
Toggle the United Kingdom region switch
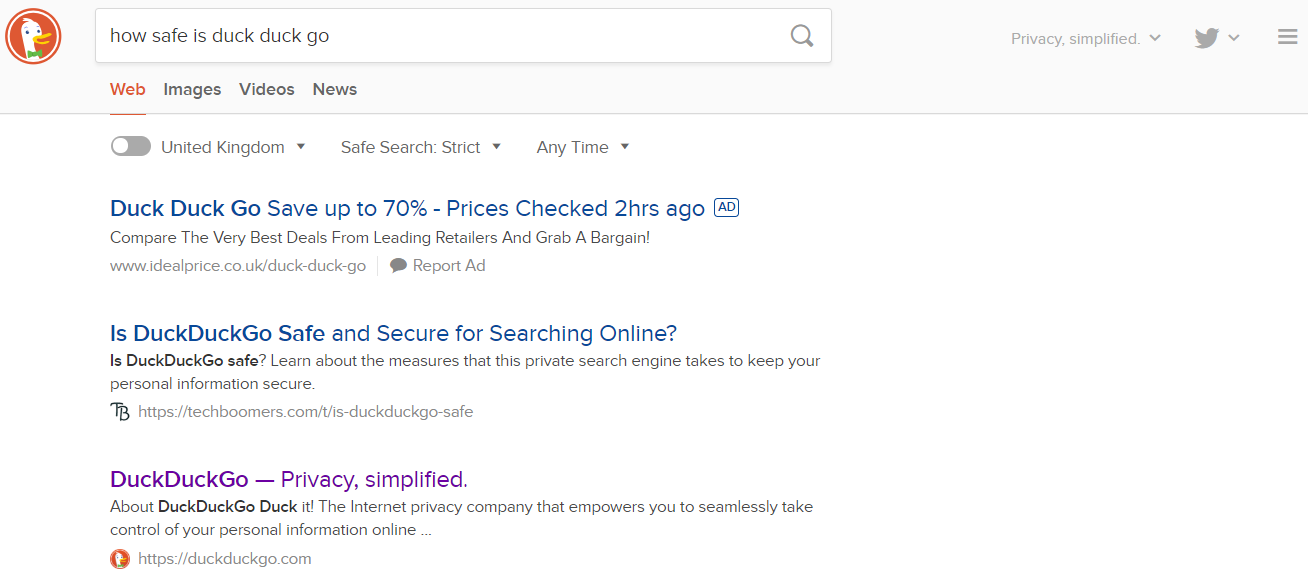point(131,147)
